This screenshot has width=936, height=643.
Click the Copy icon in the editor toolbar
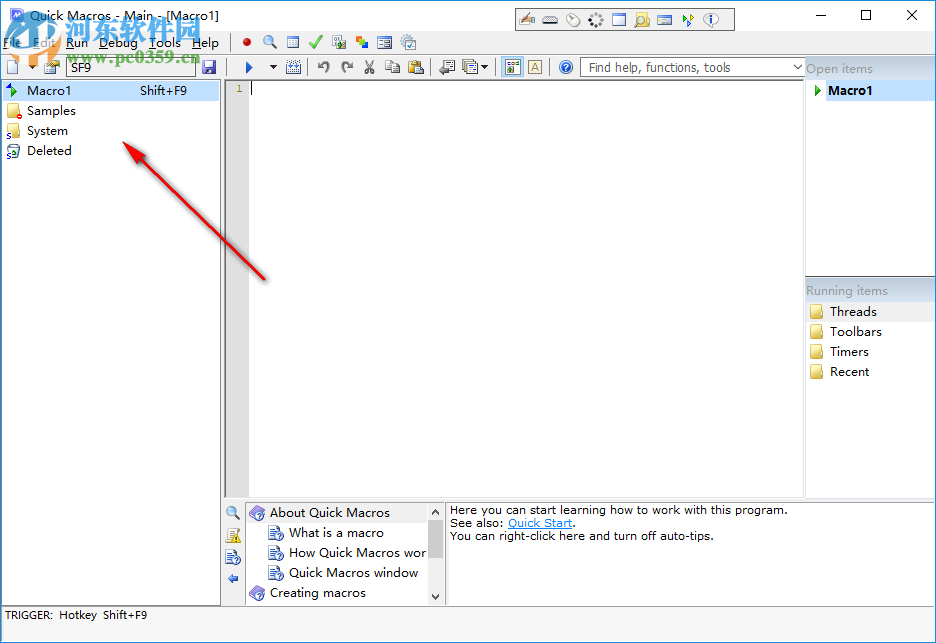(x=392, y=67)
